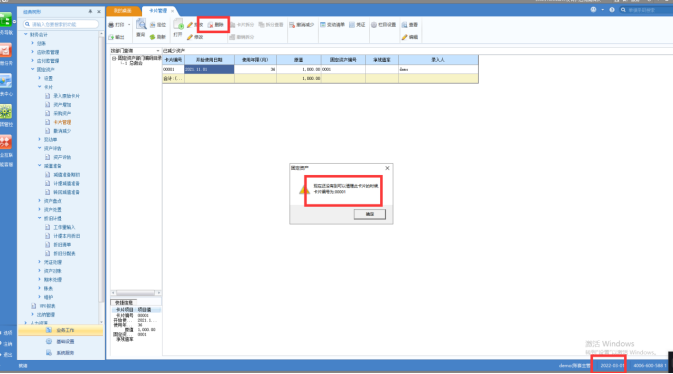
Task: Switch to the orange 我的桌面 tab
Action: pyautogui.click(x=123, y=11)
